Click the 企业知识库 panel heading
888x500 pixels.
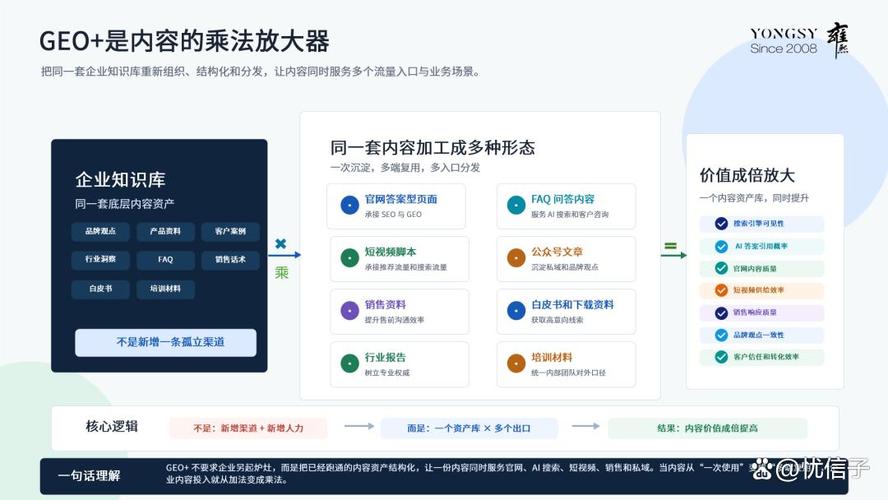click(120, 180)
